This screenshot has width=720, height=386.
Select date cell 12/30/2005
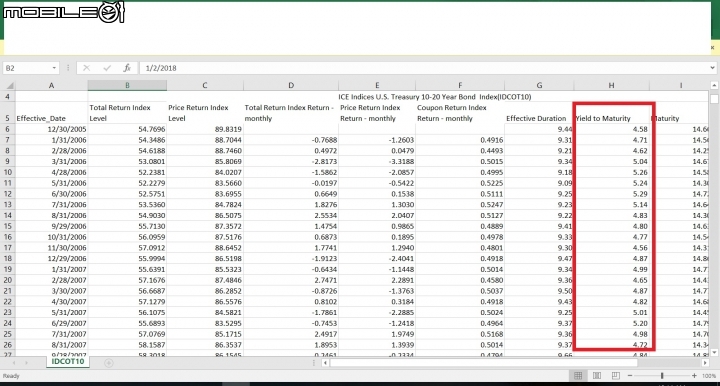[x=51, y=129]
